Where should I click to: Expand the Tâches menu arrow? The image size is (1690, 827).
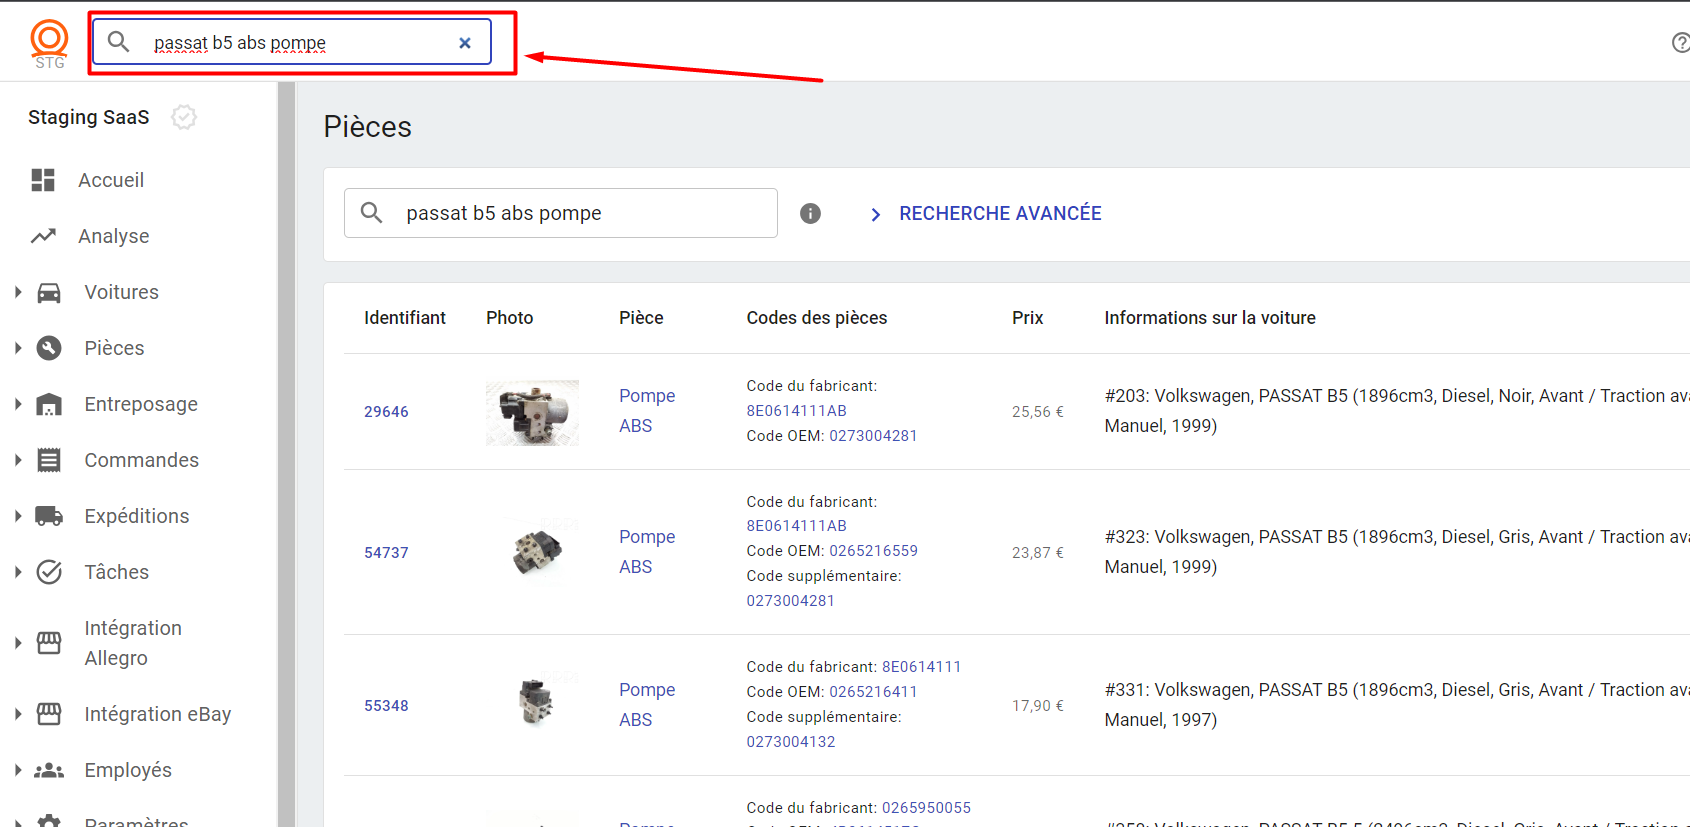coord(18,572)
